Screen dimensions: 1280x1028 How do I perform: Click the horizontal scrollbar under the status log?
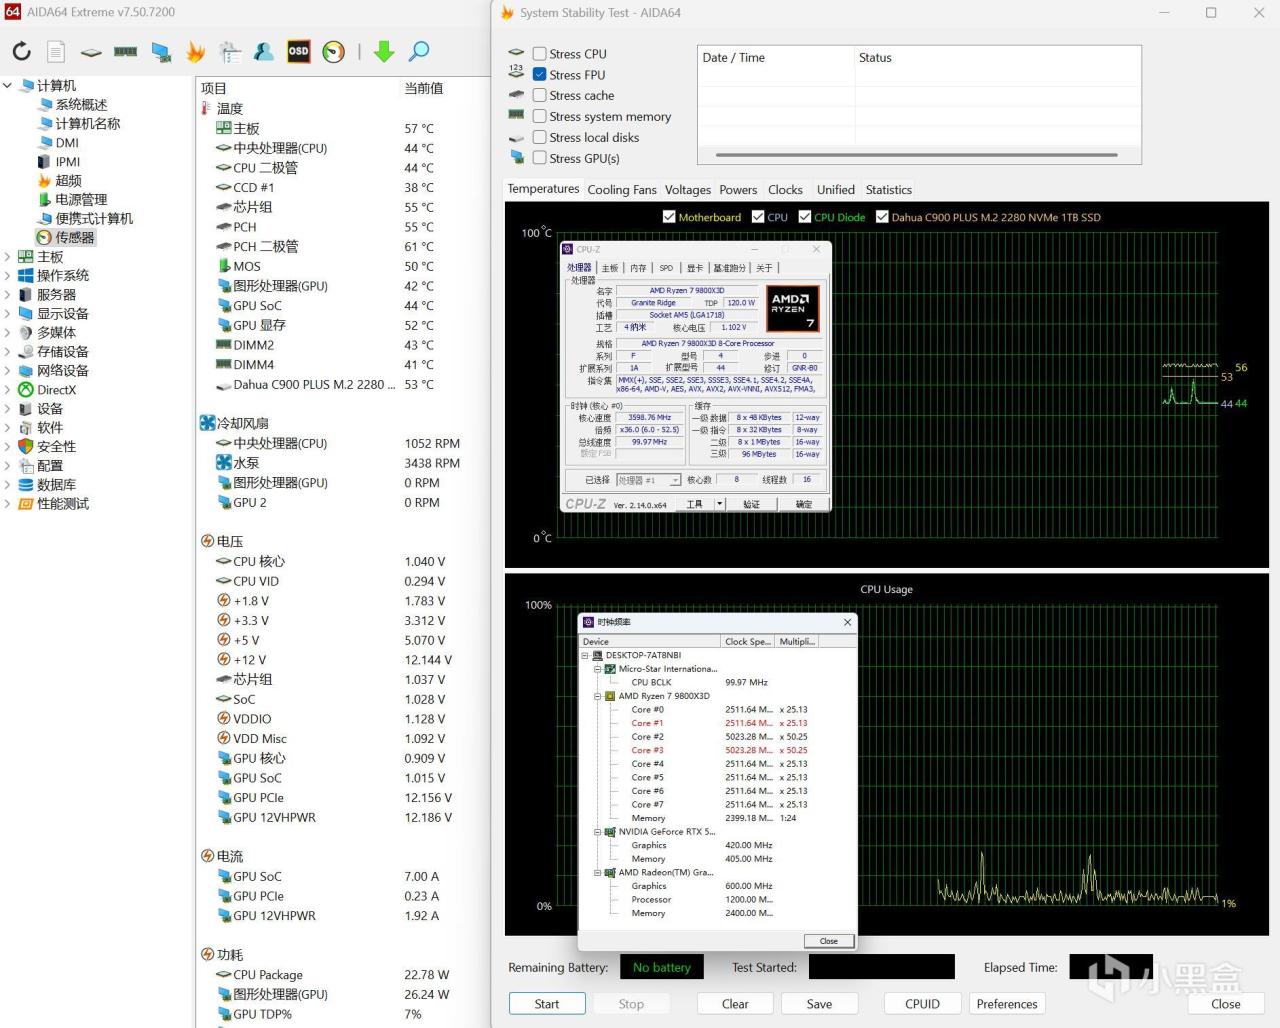[x=918, y=155]
